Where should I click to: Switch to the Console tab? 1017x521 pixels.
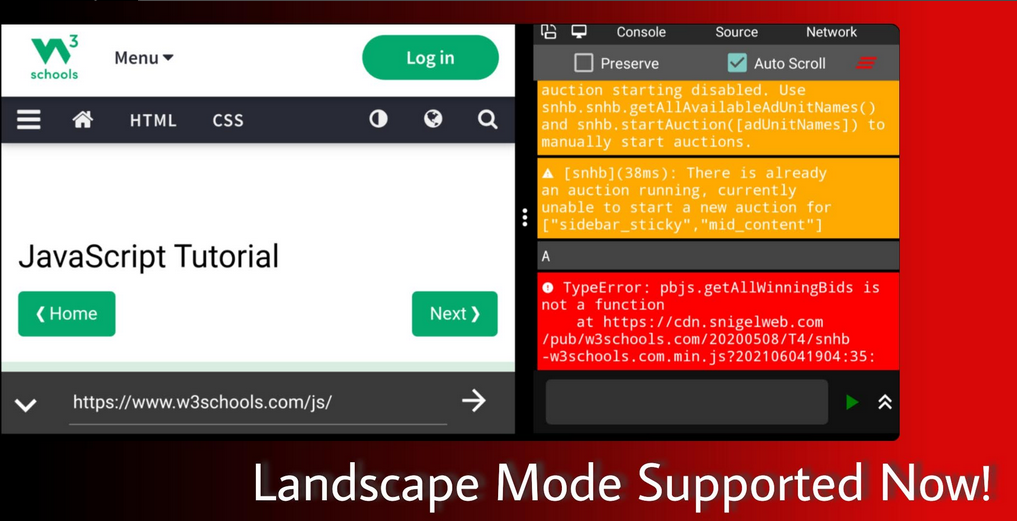(641, 32)
